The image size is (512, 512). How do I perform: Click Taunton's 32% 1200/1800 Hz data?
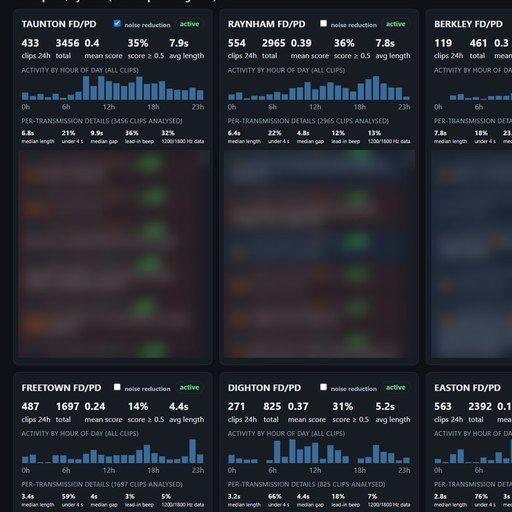(x=168, y=133)
